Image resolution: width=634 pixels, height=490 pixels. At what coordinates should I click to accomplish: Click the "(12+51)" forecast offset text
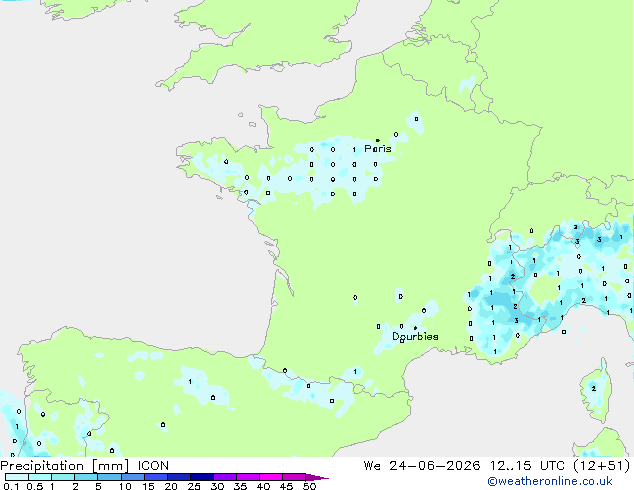coord(602,466)
